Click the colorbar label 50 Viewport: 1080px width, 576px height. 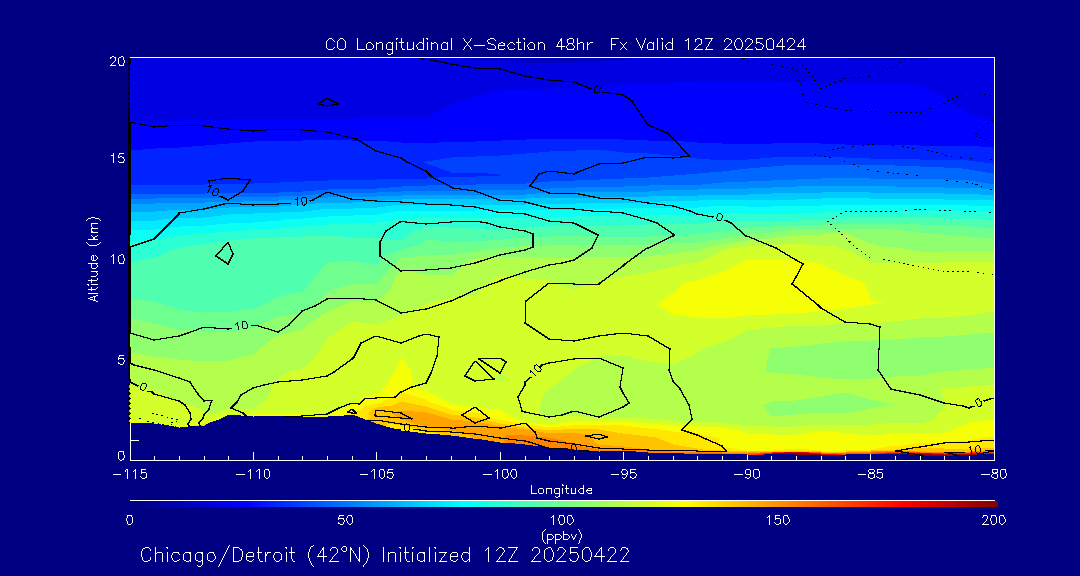(346, 520)
